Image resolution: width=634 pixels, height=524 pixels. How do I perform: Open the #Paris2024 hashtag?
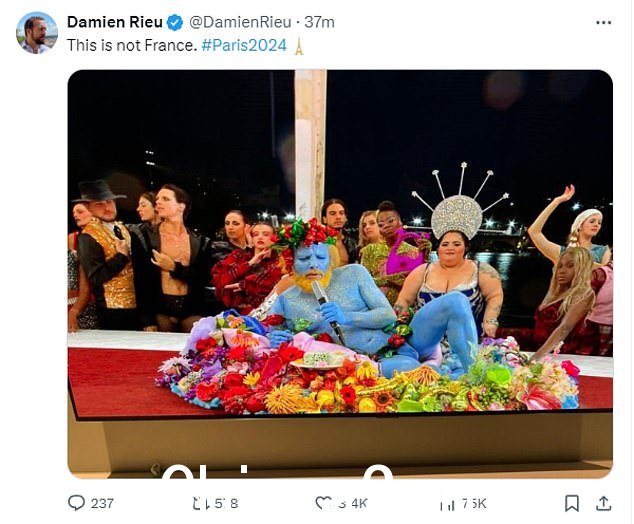[244, 45]
